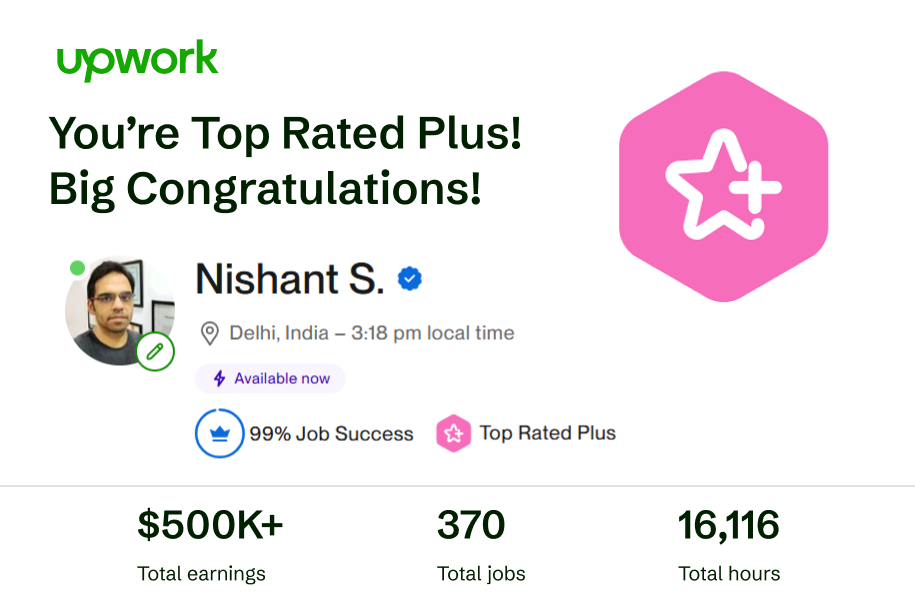Screen dimensions: 916x610
Task: Click the large pink star badge
Action: tap(723, 187)
